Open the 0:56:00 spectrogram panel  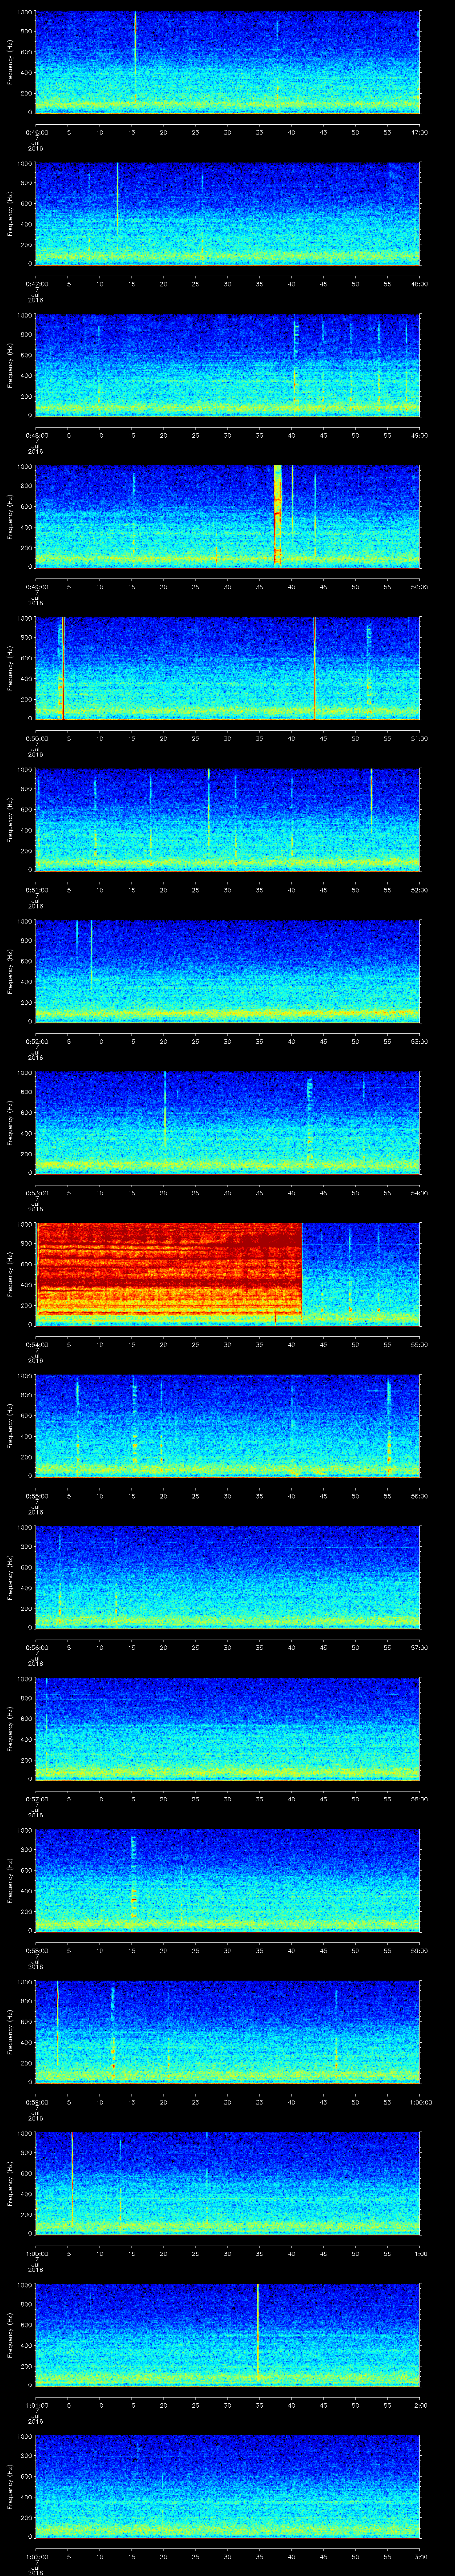(x=227, y=1576)
